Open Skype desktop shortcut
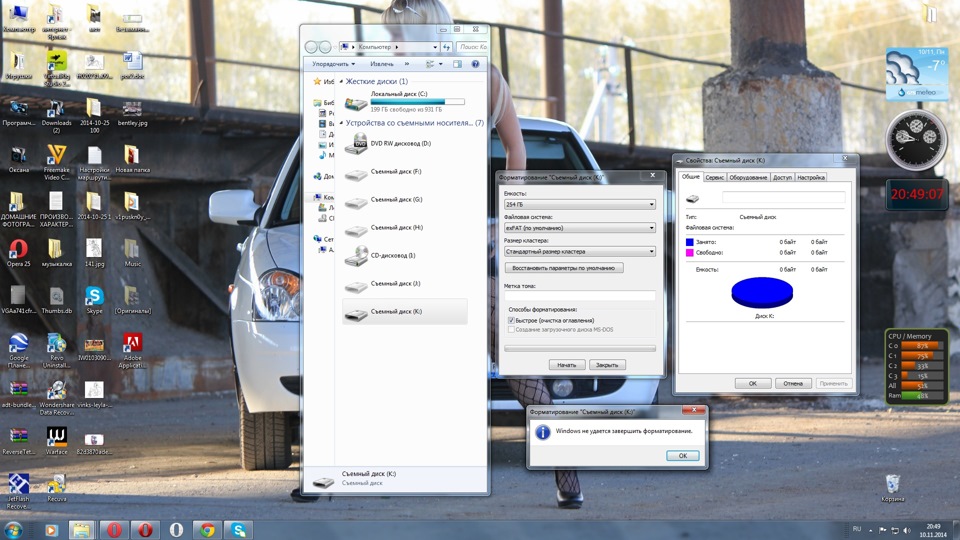 click(94, 300)
